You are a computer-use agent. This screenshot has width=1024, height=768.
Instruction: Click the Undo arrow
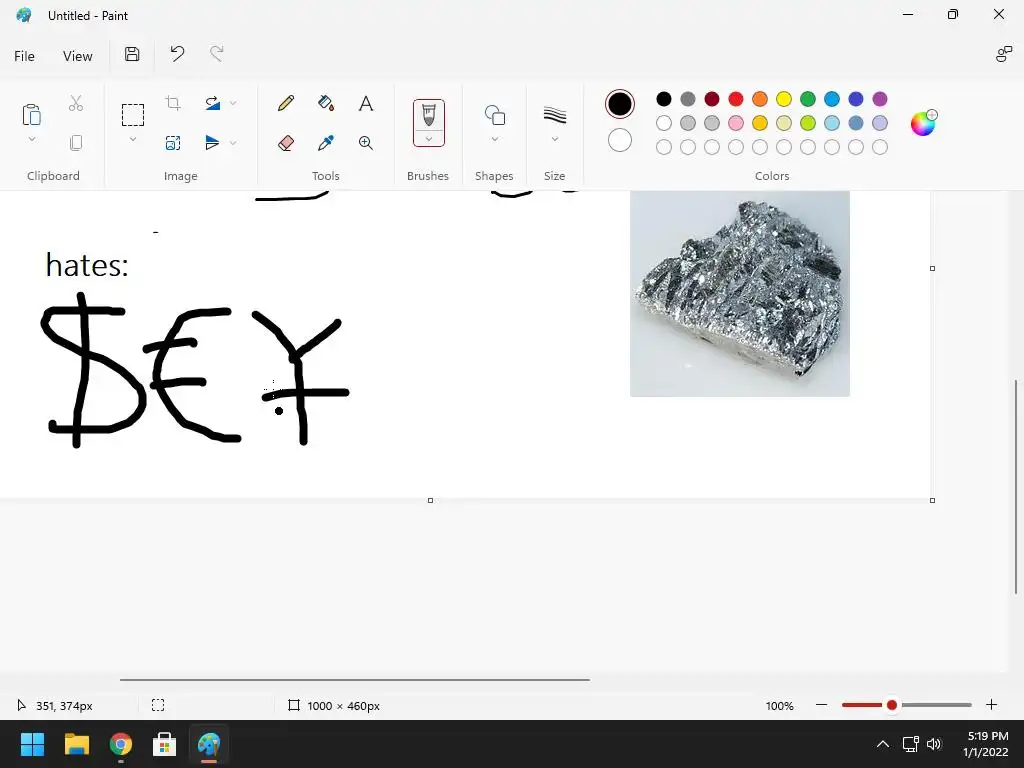coord(177,54)
